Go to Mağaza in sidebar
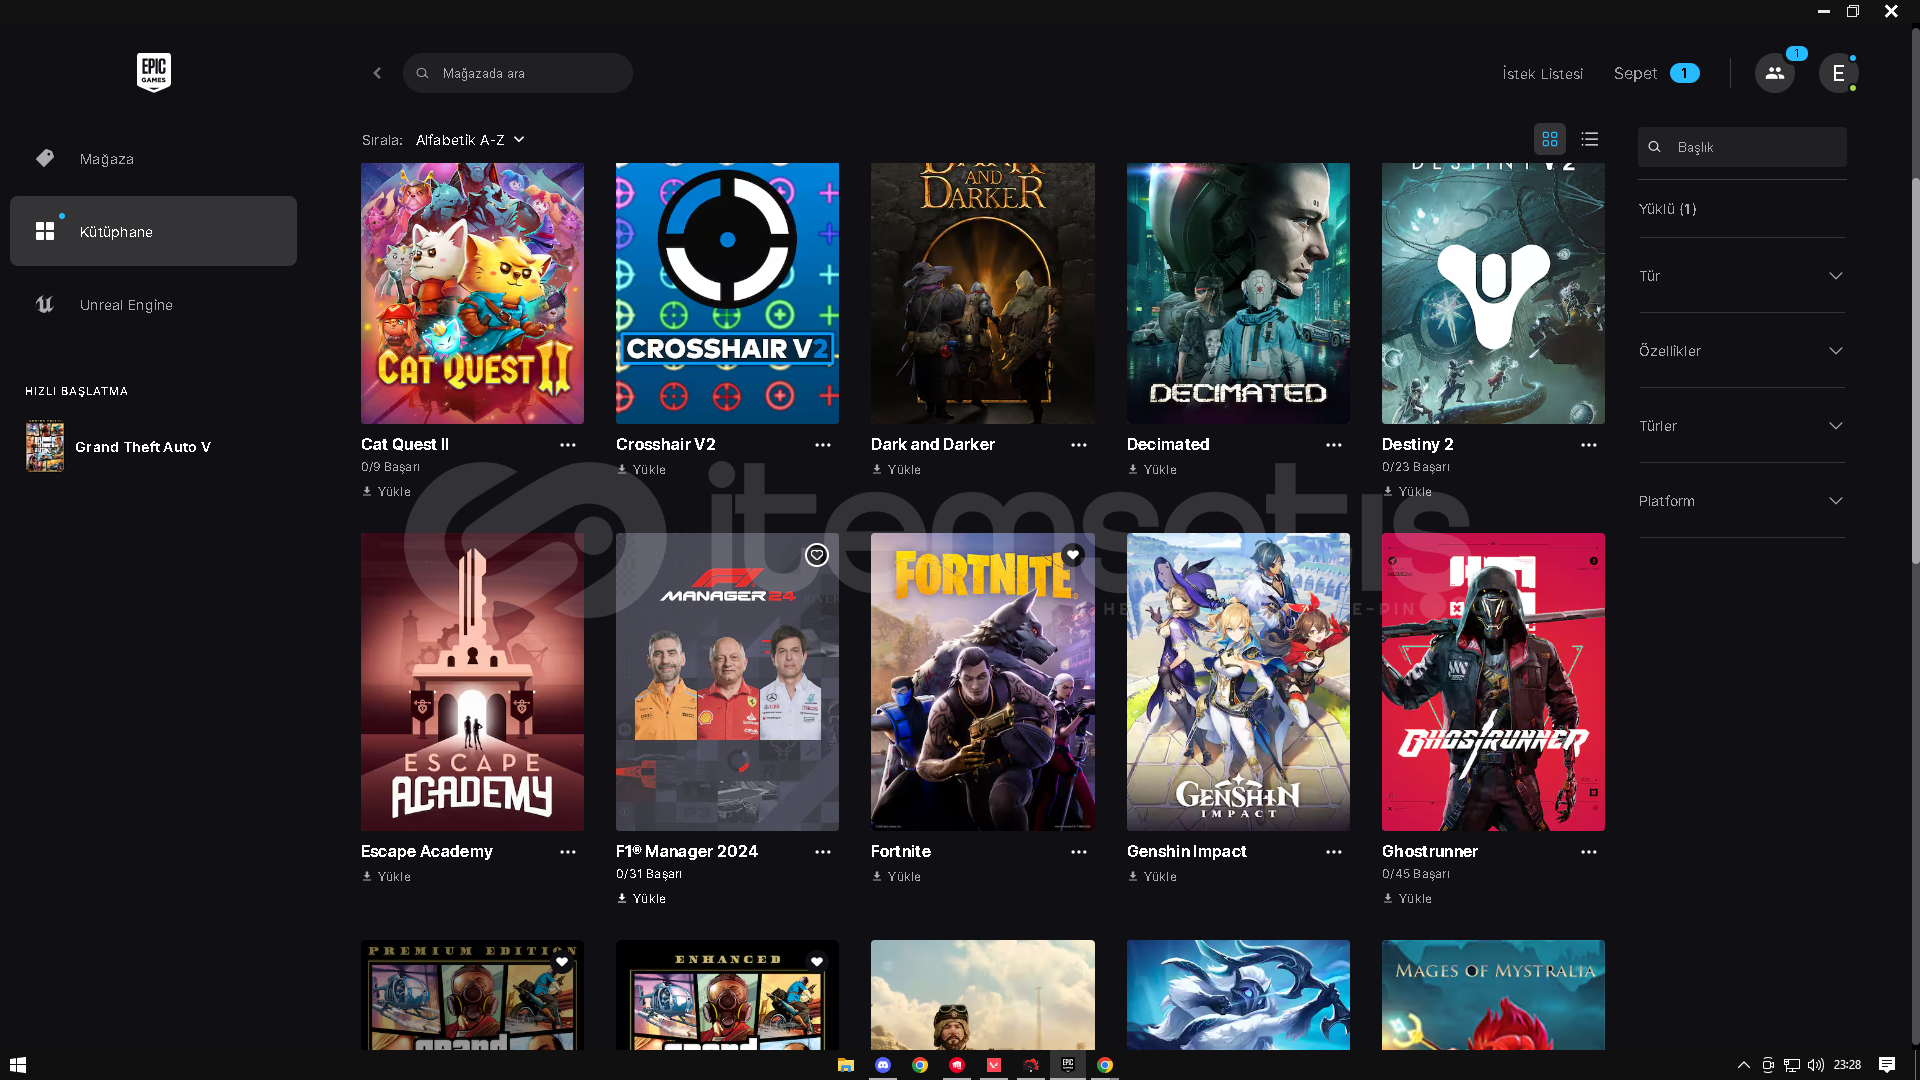The width and height of the screenshot is (1920, 1080). (x=106, y=159)
